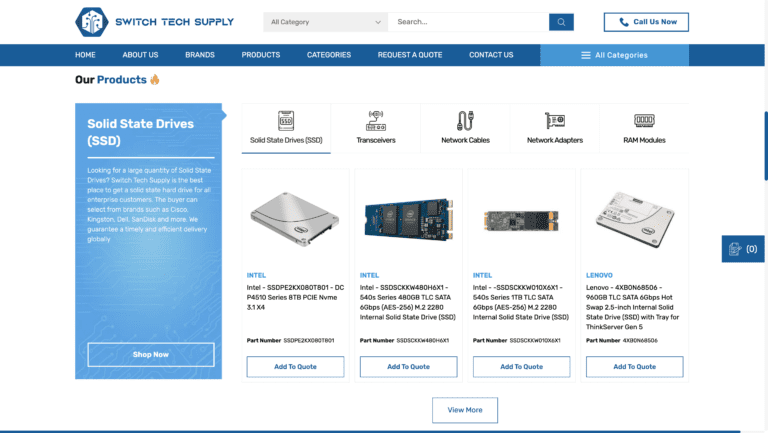Open REQUEST A QUOTE page

click(409, 55)
